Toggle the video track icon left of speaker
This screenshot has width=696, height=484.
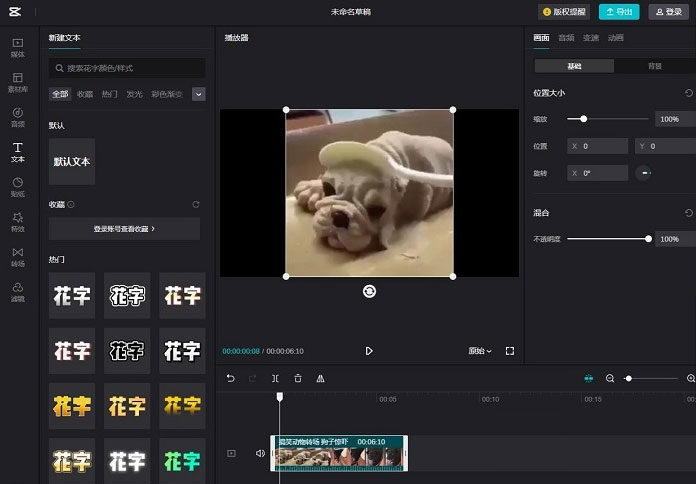231,453
